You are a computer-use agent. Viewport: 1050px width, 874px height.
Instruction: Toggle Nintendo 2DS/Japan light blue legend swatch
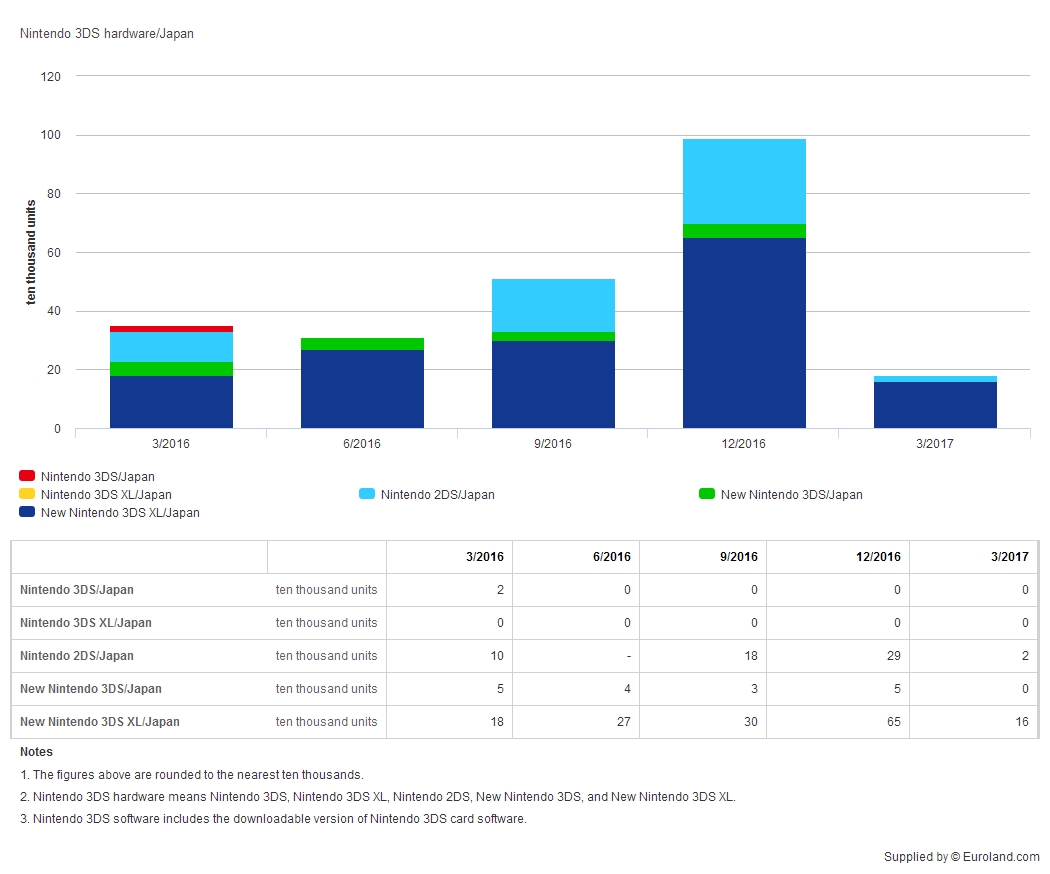pos(367,494)
